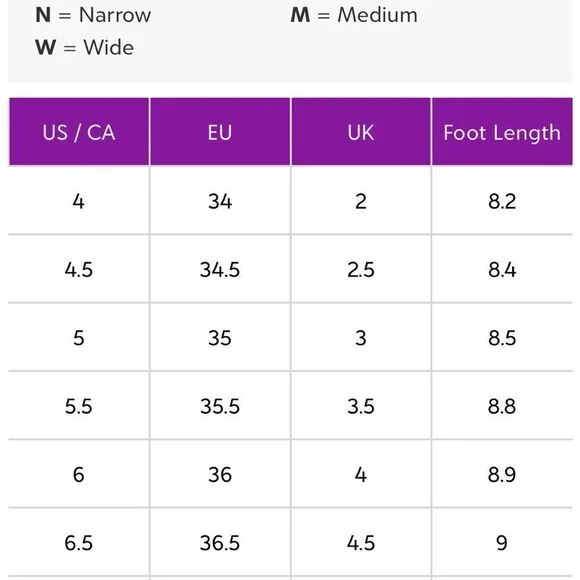This screenshot has height=580, width=580.
Task: Click the UK column header
Action: pos(361,132)
